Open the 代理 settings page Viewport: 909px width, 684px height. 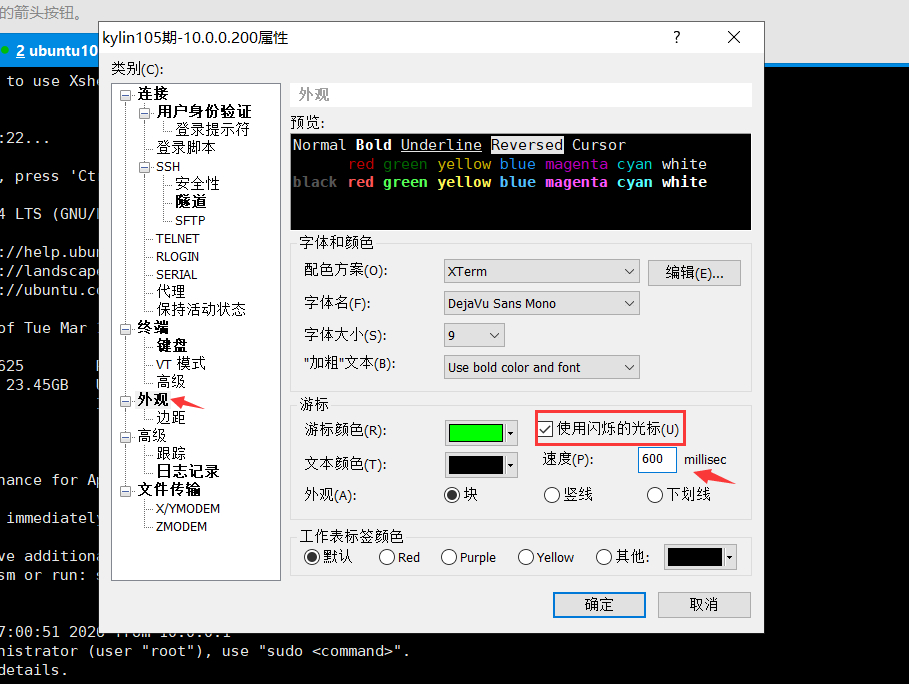(170, 292)
